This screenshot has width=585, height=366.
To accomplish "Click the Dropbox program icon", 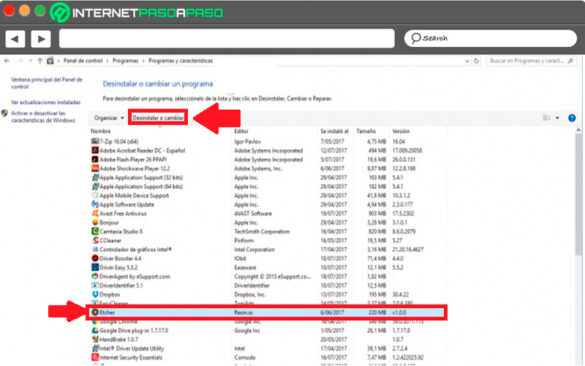I will coord(95,294).
